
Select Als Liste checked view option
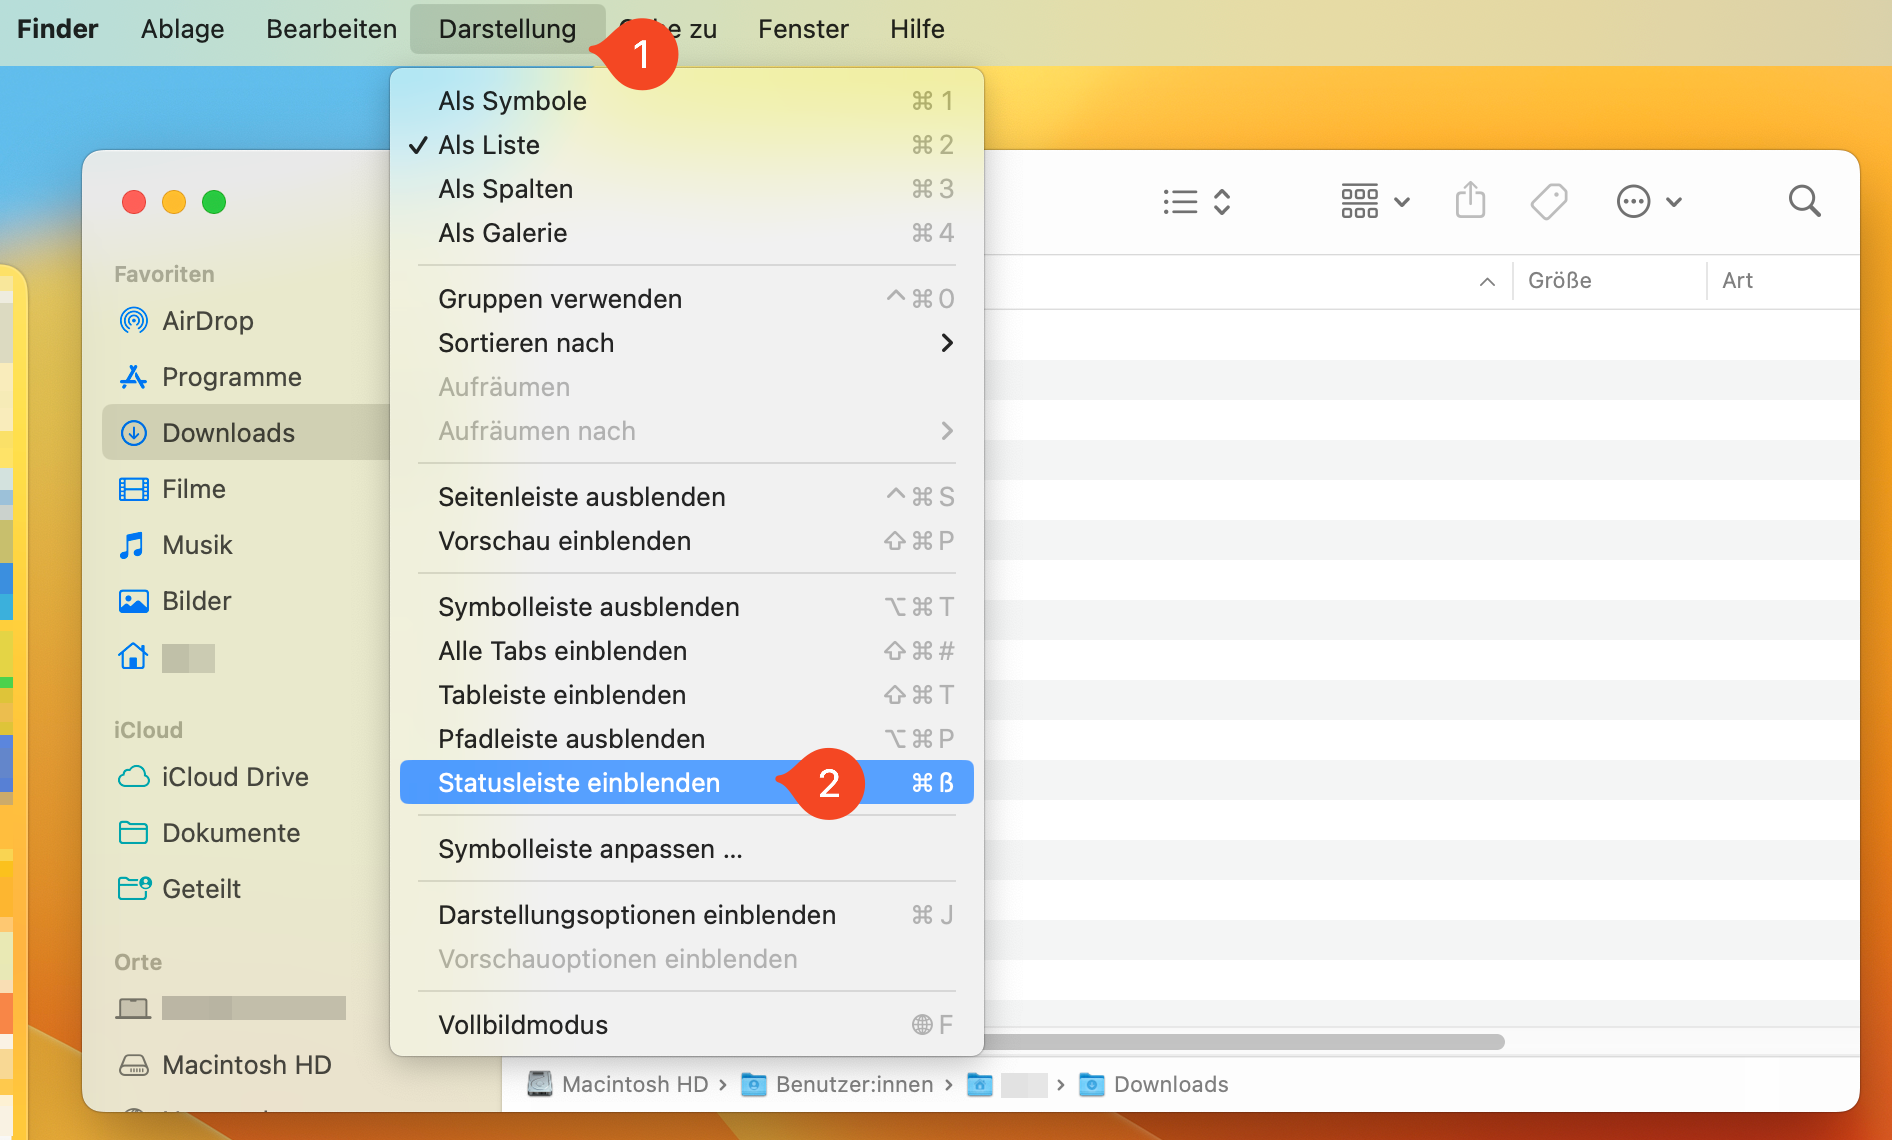click(687, 145)
